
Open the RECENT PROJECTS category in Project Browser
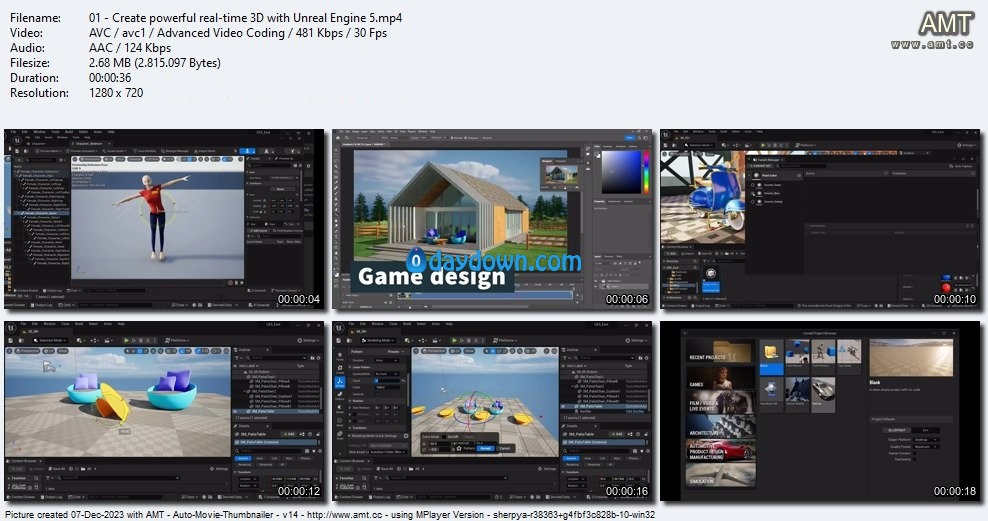[x=721, y=351]
